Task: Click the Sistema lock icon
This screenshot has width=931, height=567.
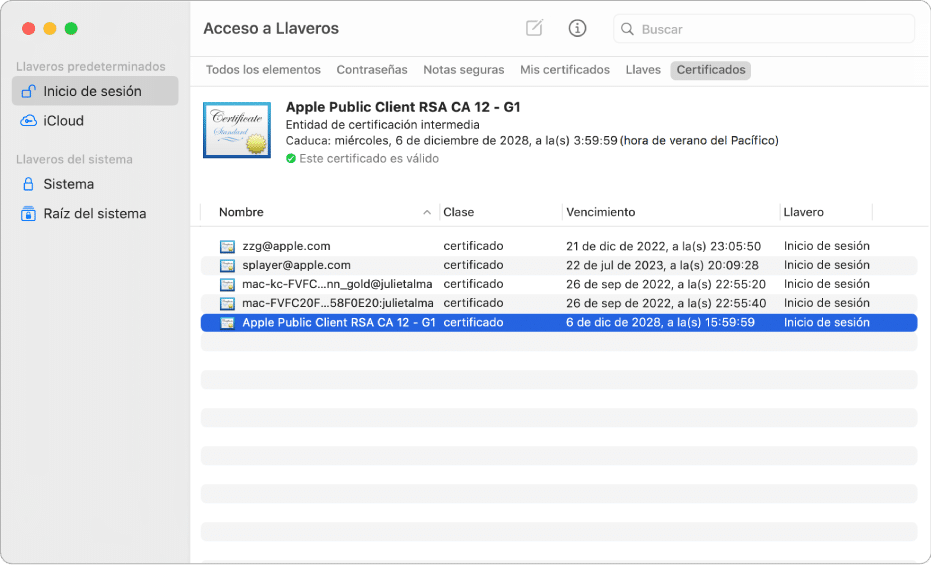Action: [x=28, y=184]
